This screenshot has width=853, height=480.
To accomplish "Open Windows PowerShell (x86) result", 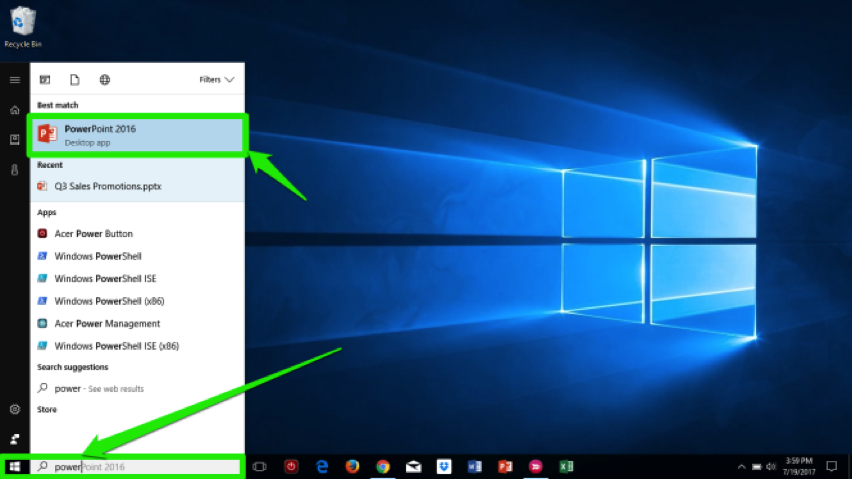I will [x=138, y=301].
